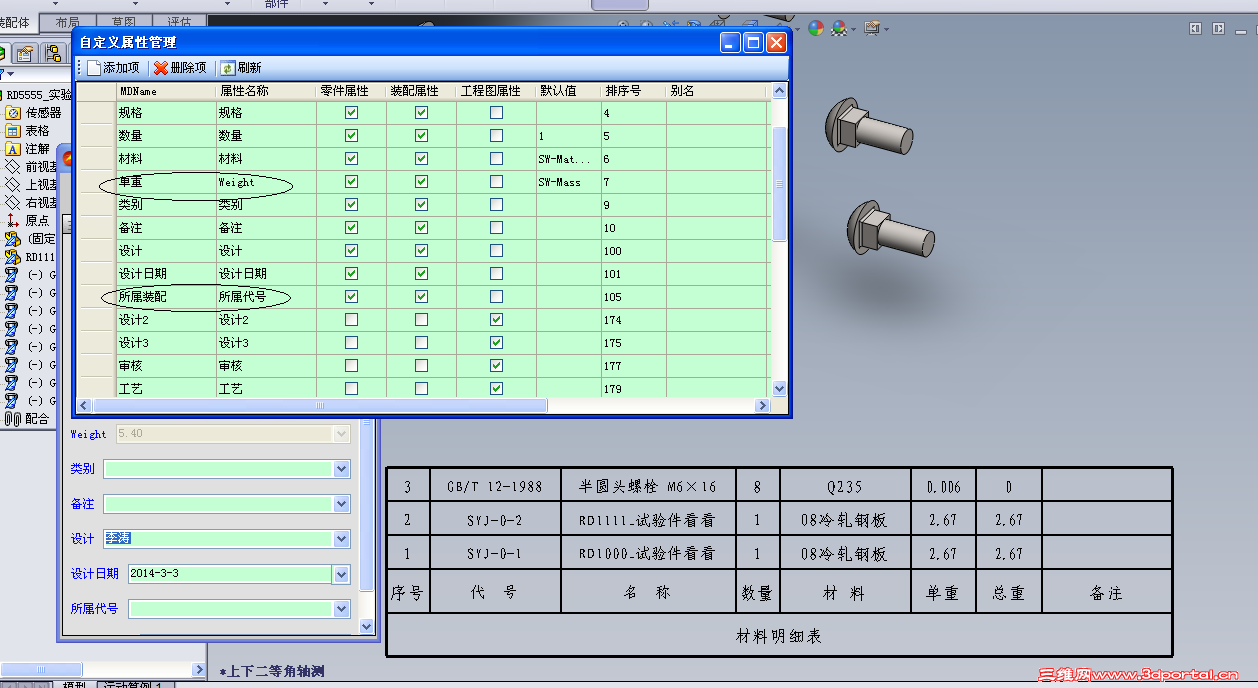This screenshot has height=688, width=1258.
Task: Click the BOM cell GB/T 12-1988
Action: [x=495, y=487]
